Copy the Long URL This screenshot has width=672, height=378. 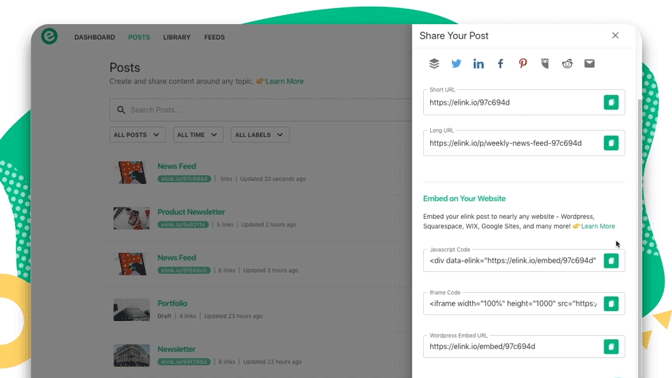click(x=611, y=143)
